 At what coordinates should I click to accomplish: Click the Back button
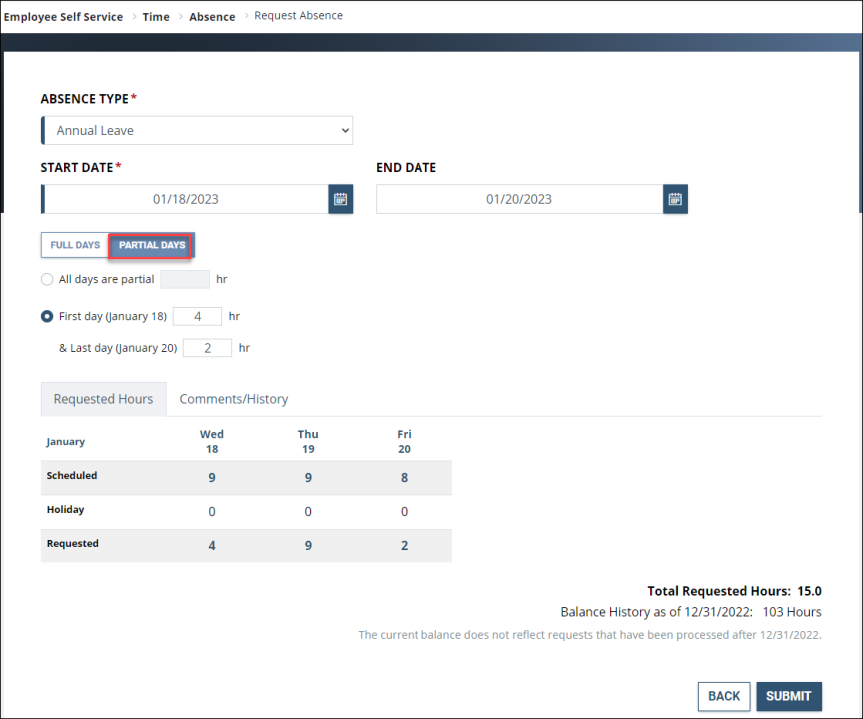(723, 696)
